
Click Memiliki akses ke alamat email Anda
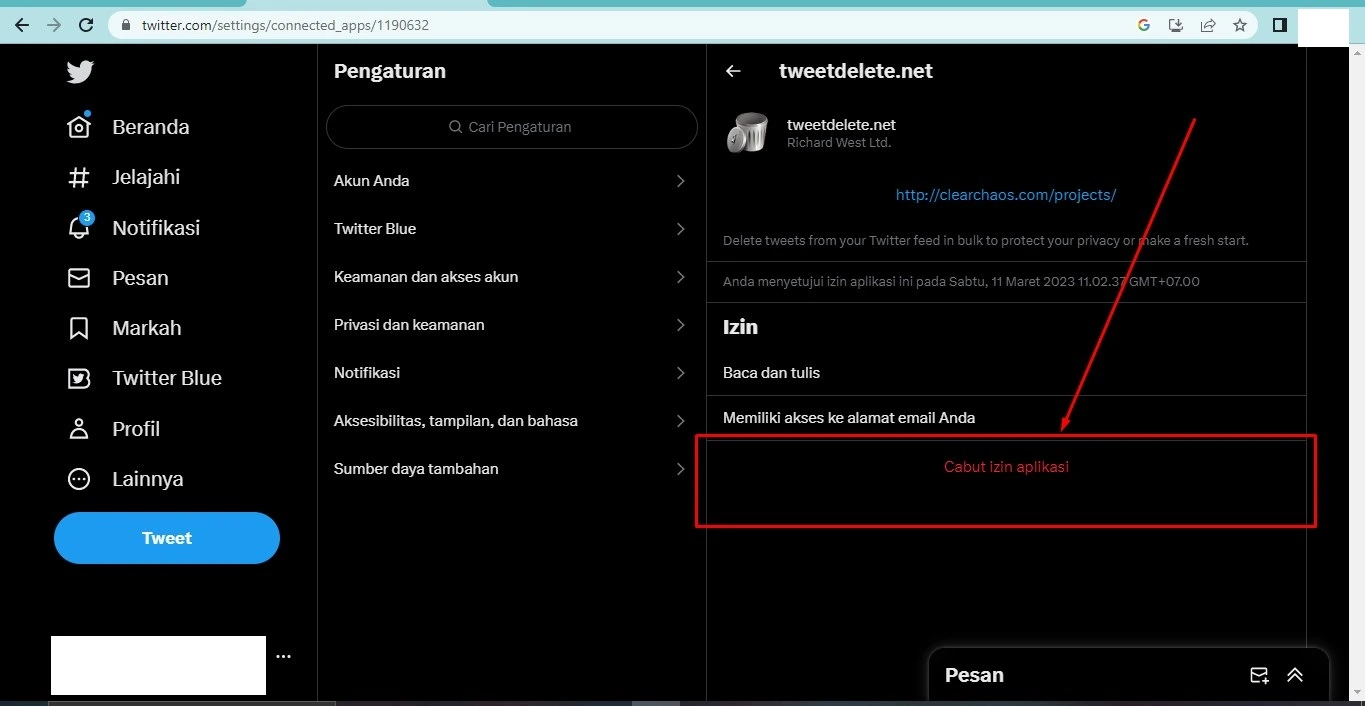point(849,418)
